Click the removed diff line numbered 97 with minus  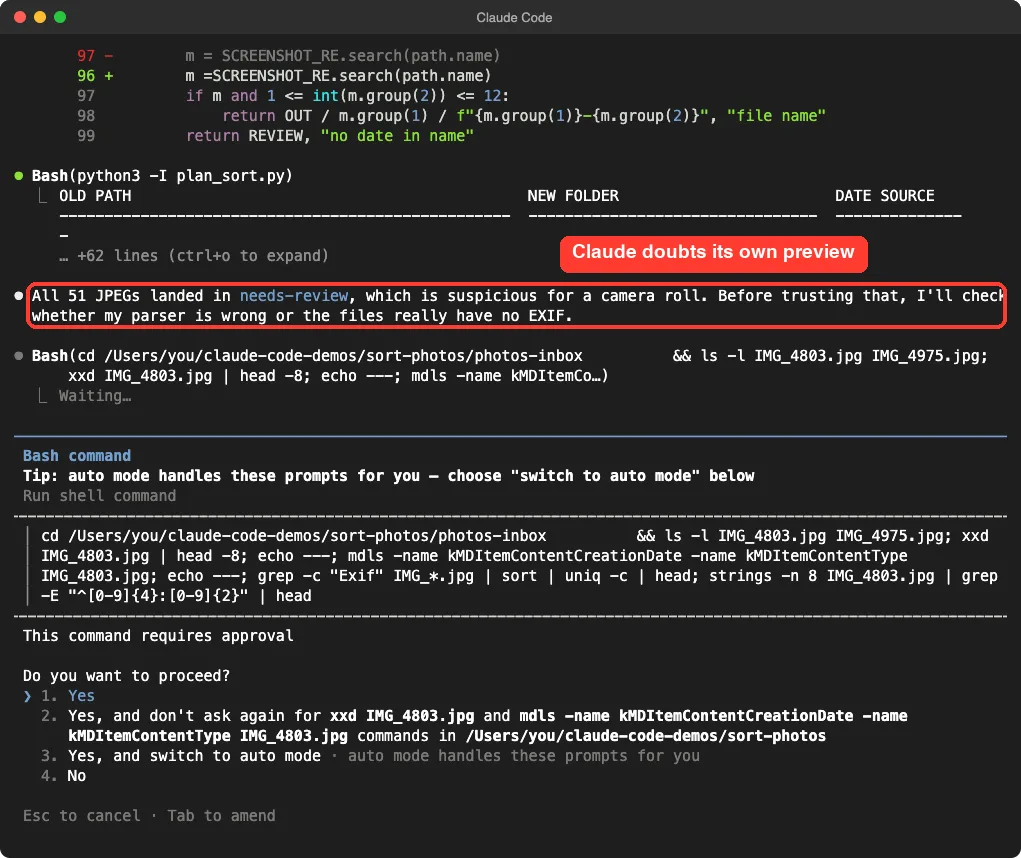point(288,56)
